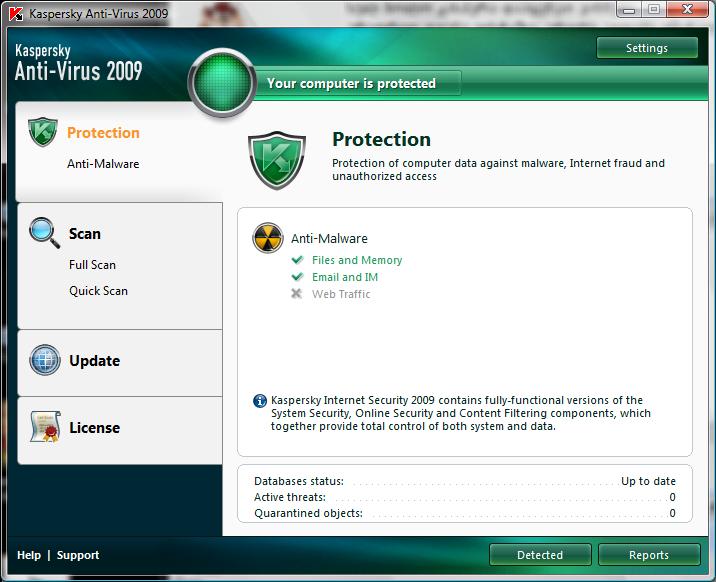Click the Anti-Malware heading in main panel
The image size is (716, 582).
coord(329,238)
